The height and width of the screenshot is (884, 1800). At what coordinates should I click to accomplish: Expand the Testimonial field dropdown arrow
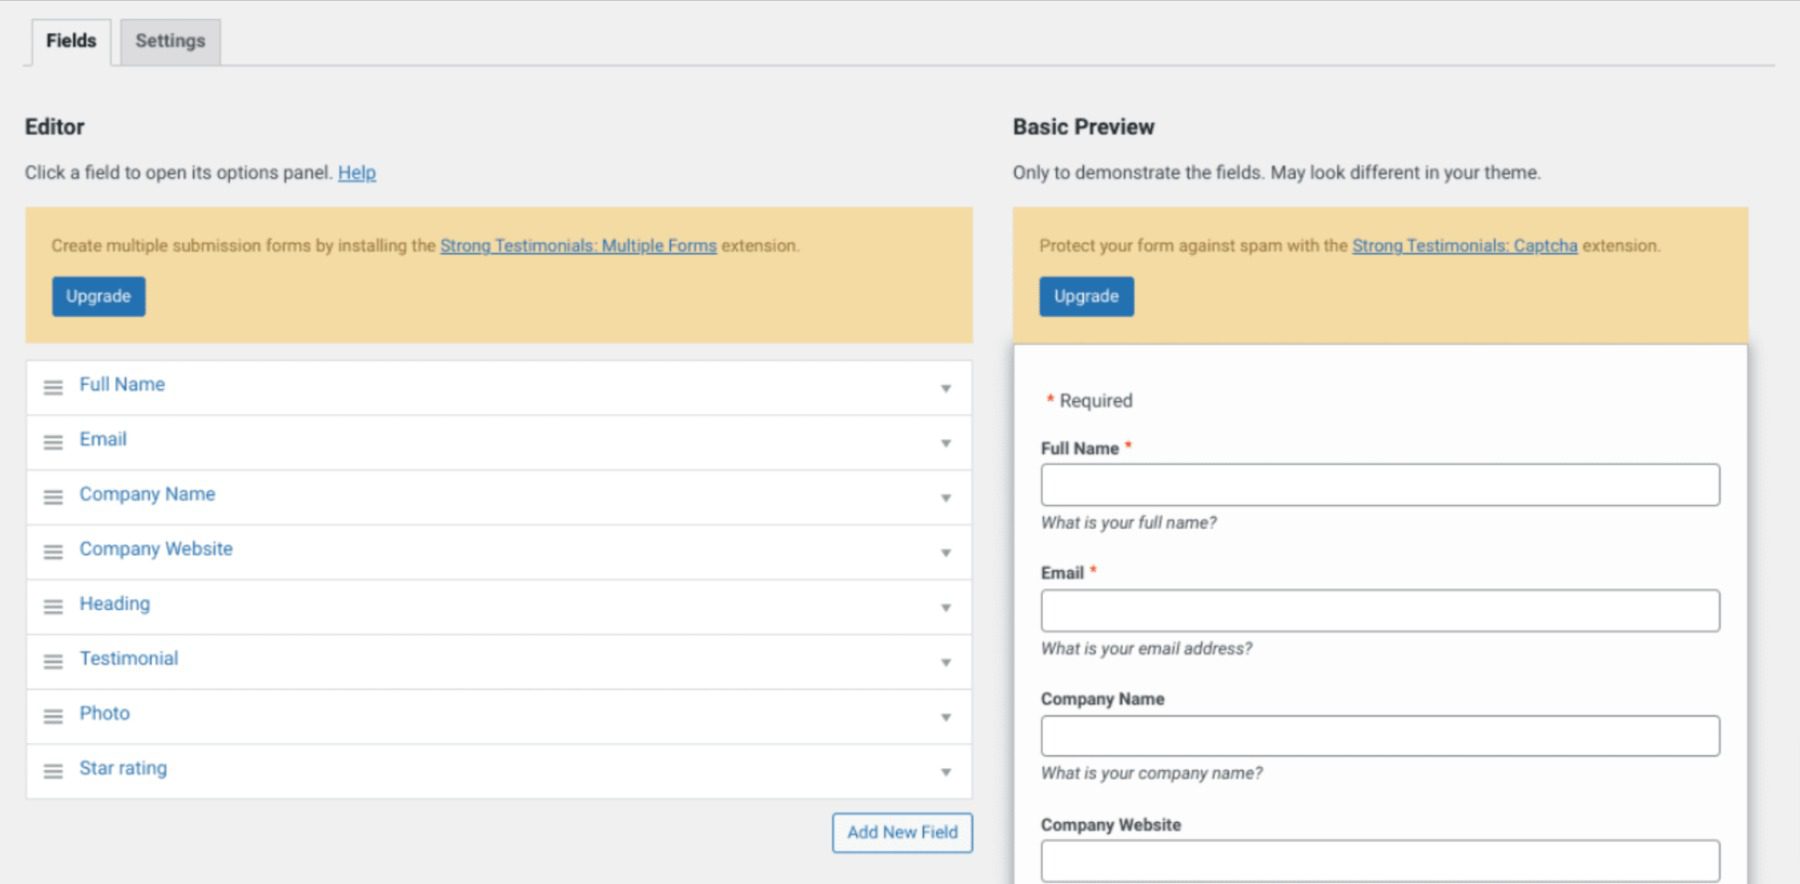(945, 662)
